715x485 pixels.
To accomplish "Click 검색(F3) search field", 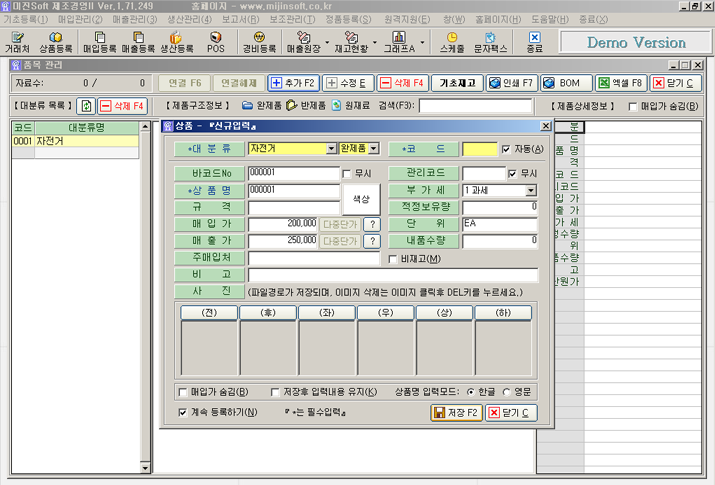I will pyautogui.click(x=476, y=106).
